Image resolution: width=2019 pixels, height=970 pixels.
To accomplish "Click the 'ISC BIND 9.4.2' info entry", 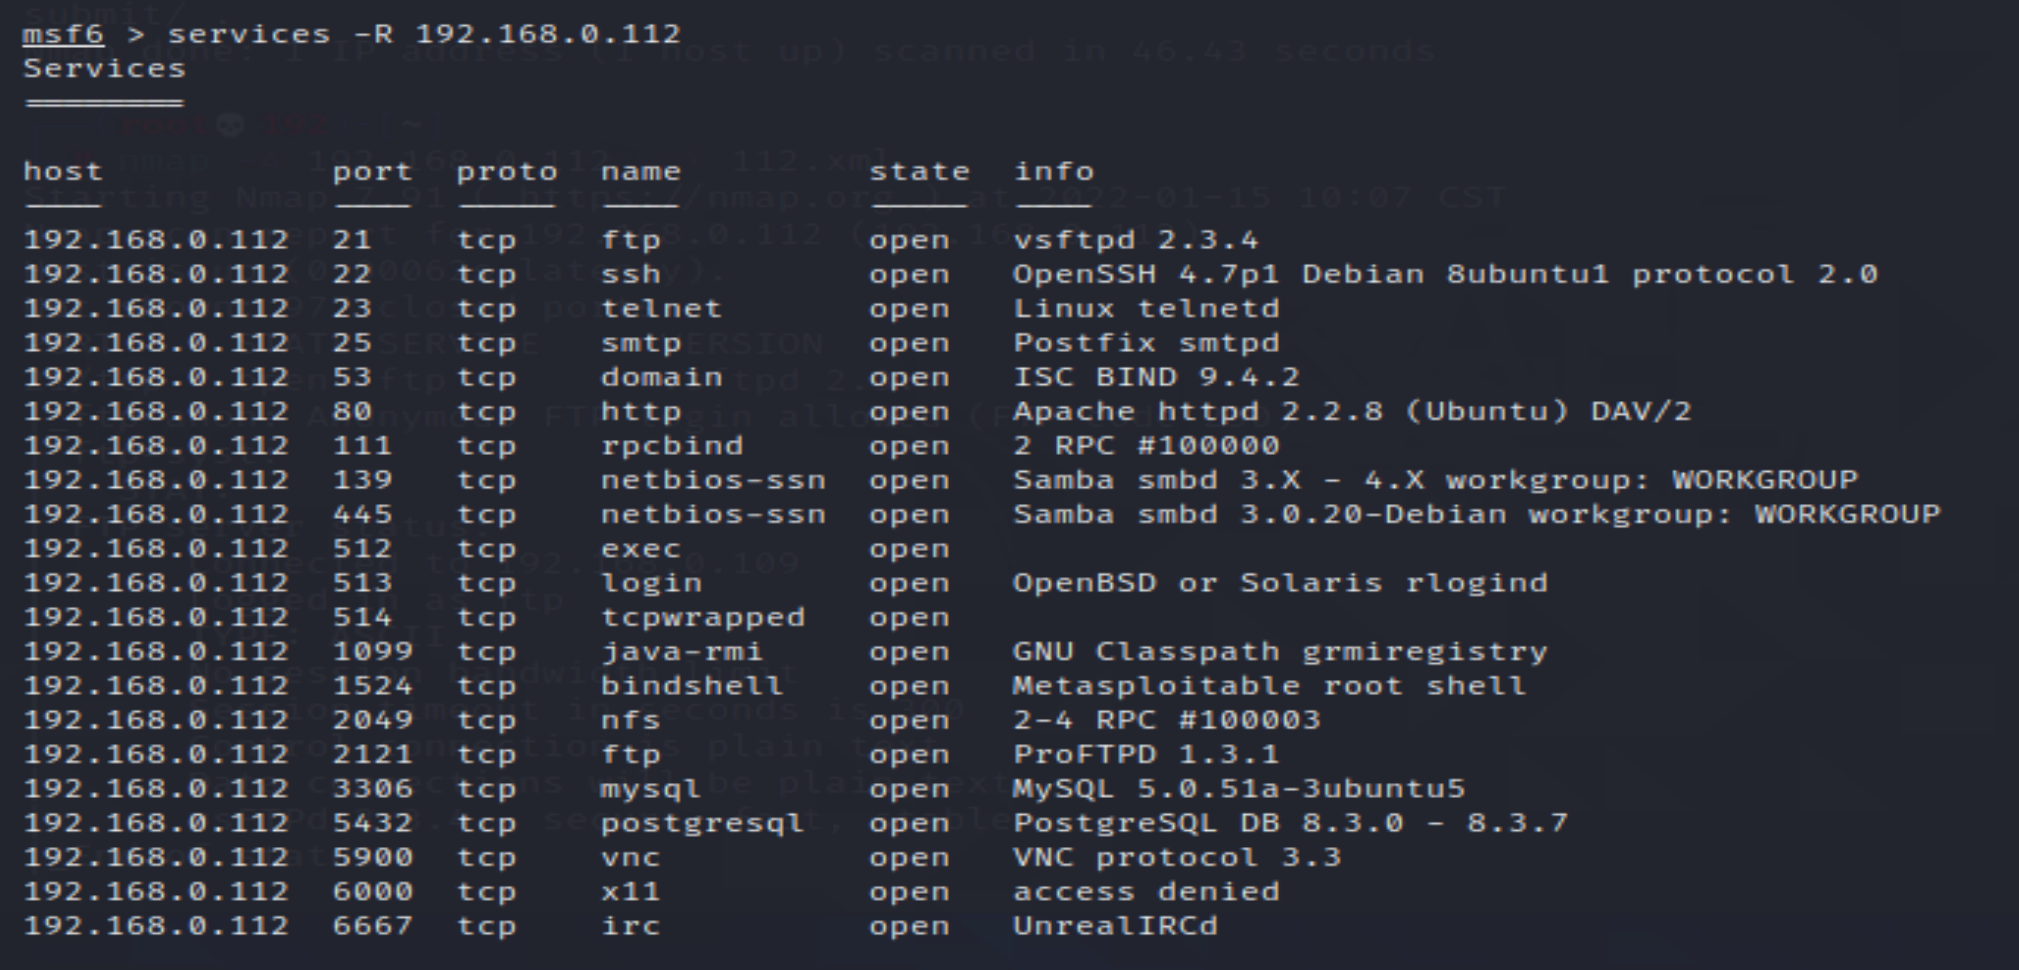I will coord(1156,377).
